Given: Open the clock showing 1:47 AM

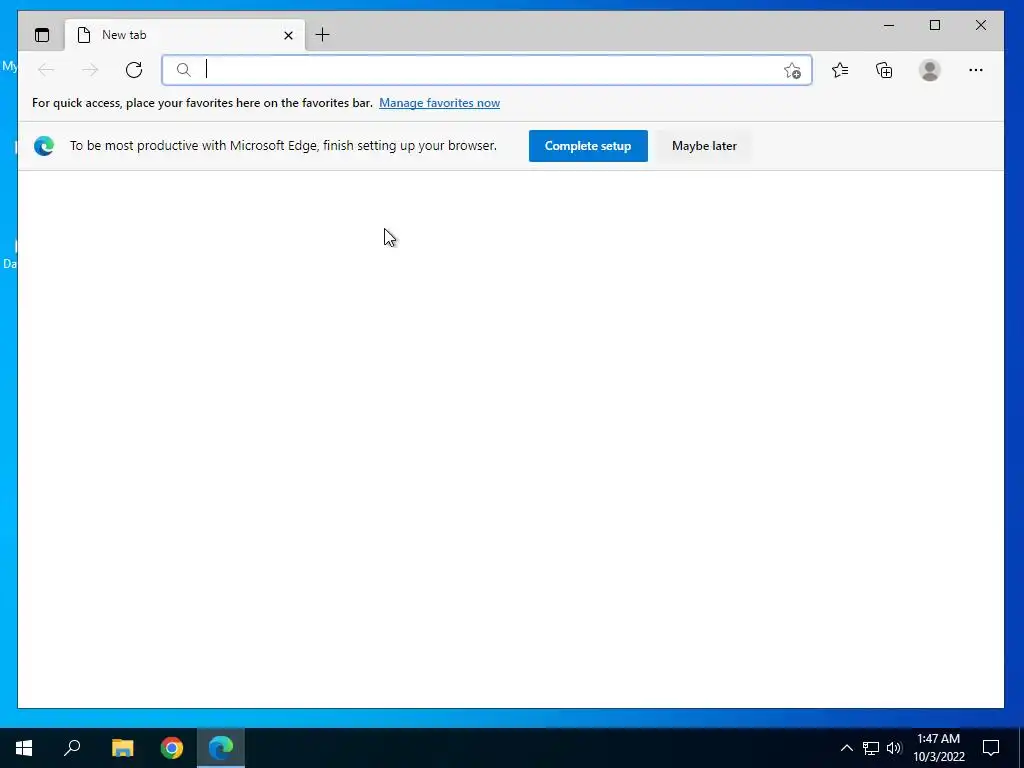Looking at the screenshot, I should [938, 748].
